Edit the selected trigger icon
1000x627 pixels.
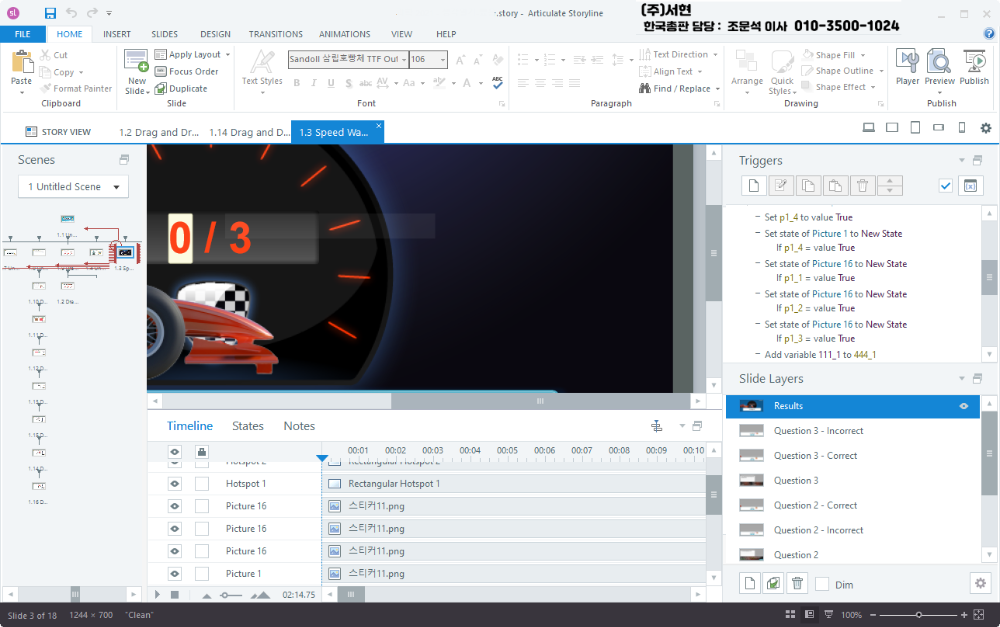[781, 186]
